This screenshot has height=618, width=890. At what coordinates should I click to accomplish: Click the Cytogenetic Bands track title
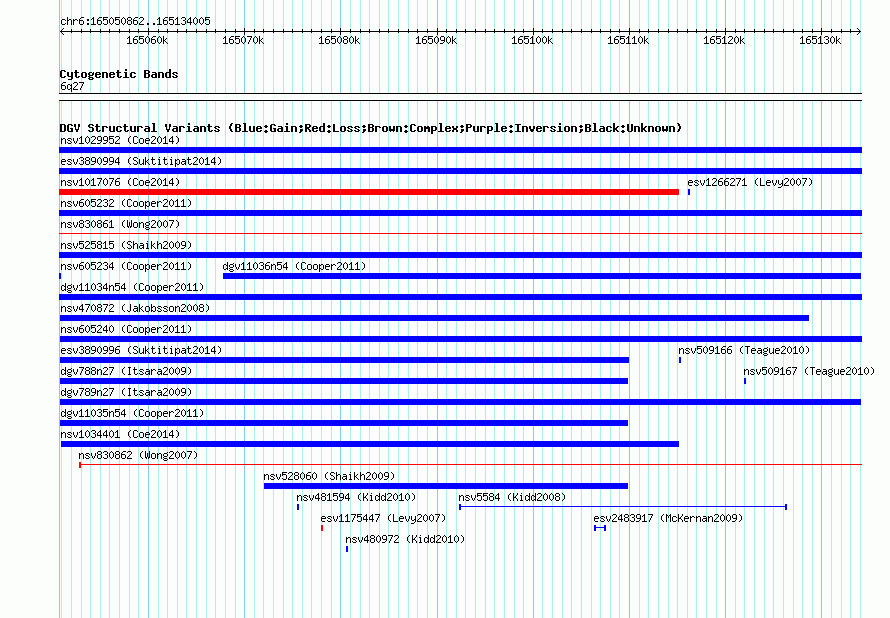pyautogui.click(x=119, y=74)
